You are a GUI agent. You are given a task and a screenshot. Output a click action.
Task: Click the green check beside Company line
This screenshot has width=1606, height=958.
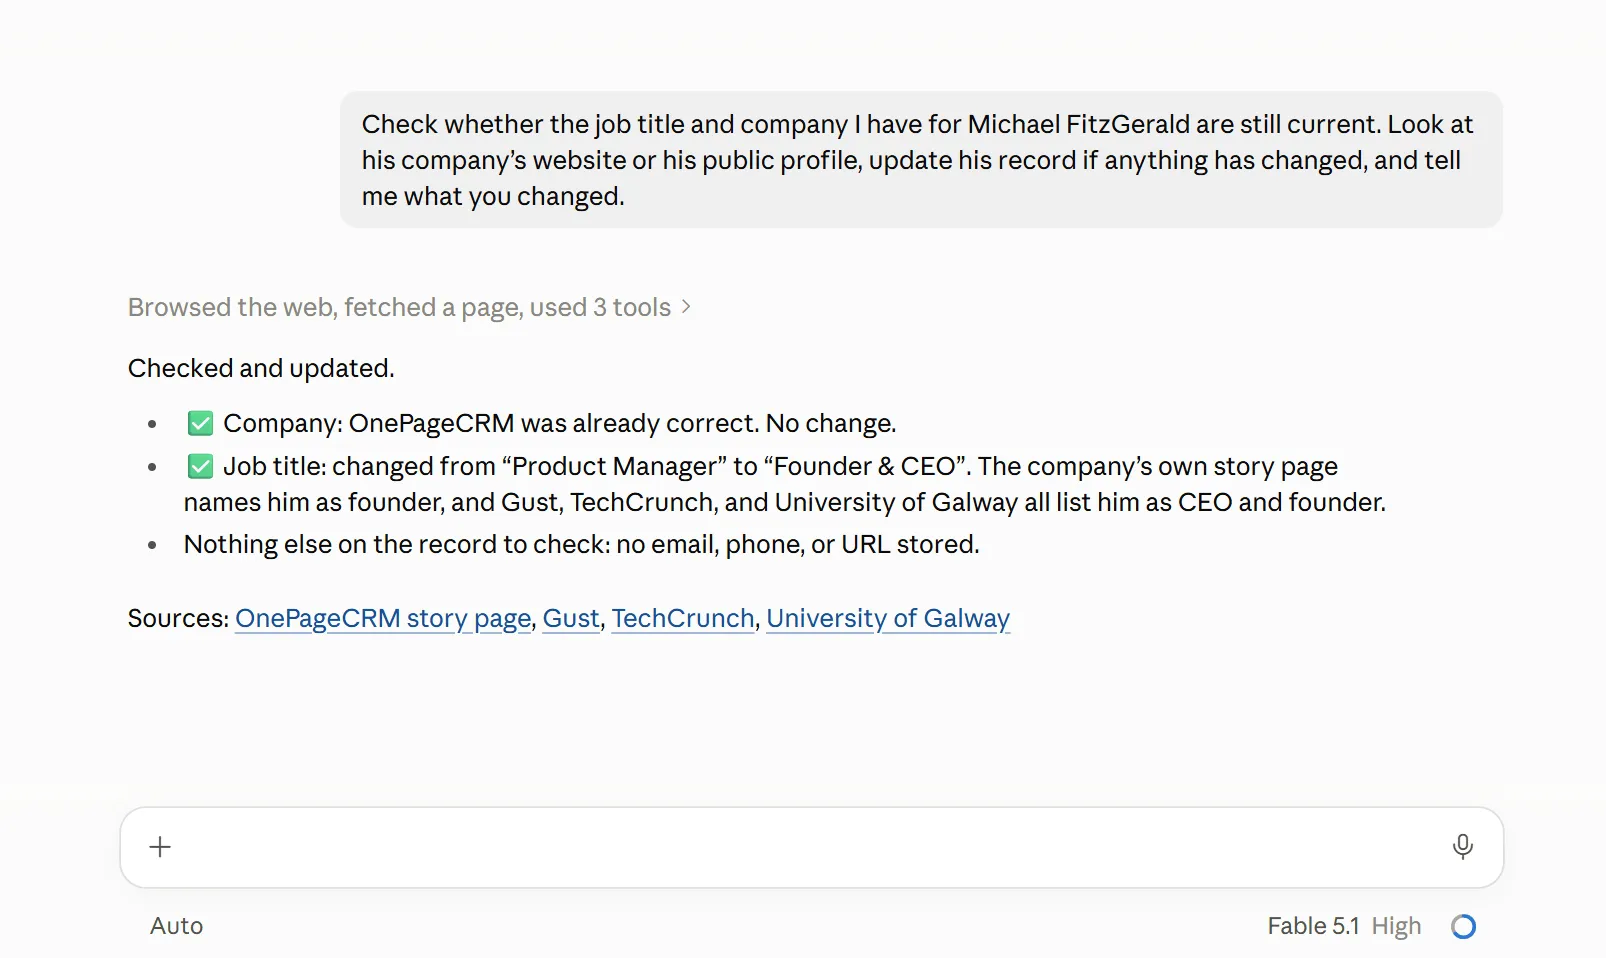[200, 423]
